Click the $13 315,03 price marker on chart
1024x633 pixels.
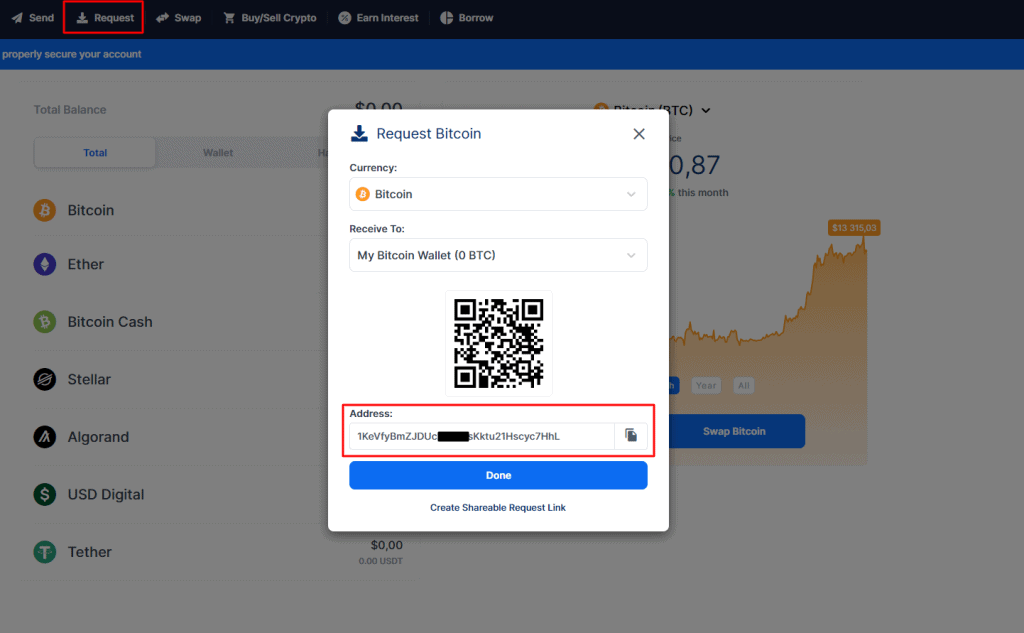(x=854, y=228)
